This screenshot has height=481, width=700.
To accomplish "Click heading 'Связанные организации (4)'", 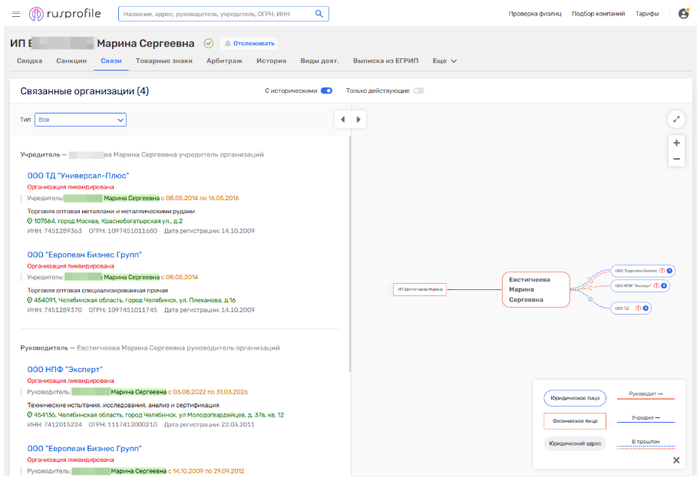I will click(x=84, y=91).
